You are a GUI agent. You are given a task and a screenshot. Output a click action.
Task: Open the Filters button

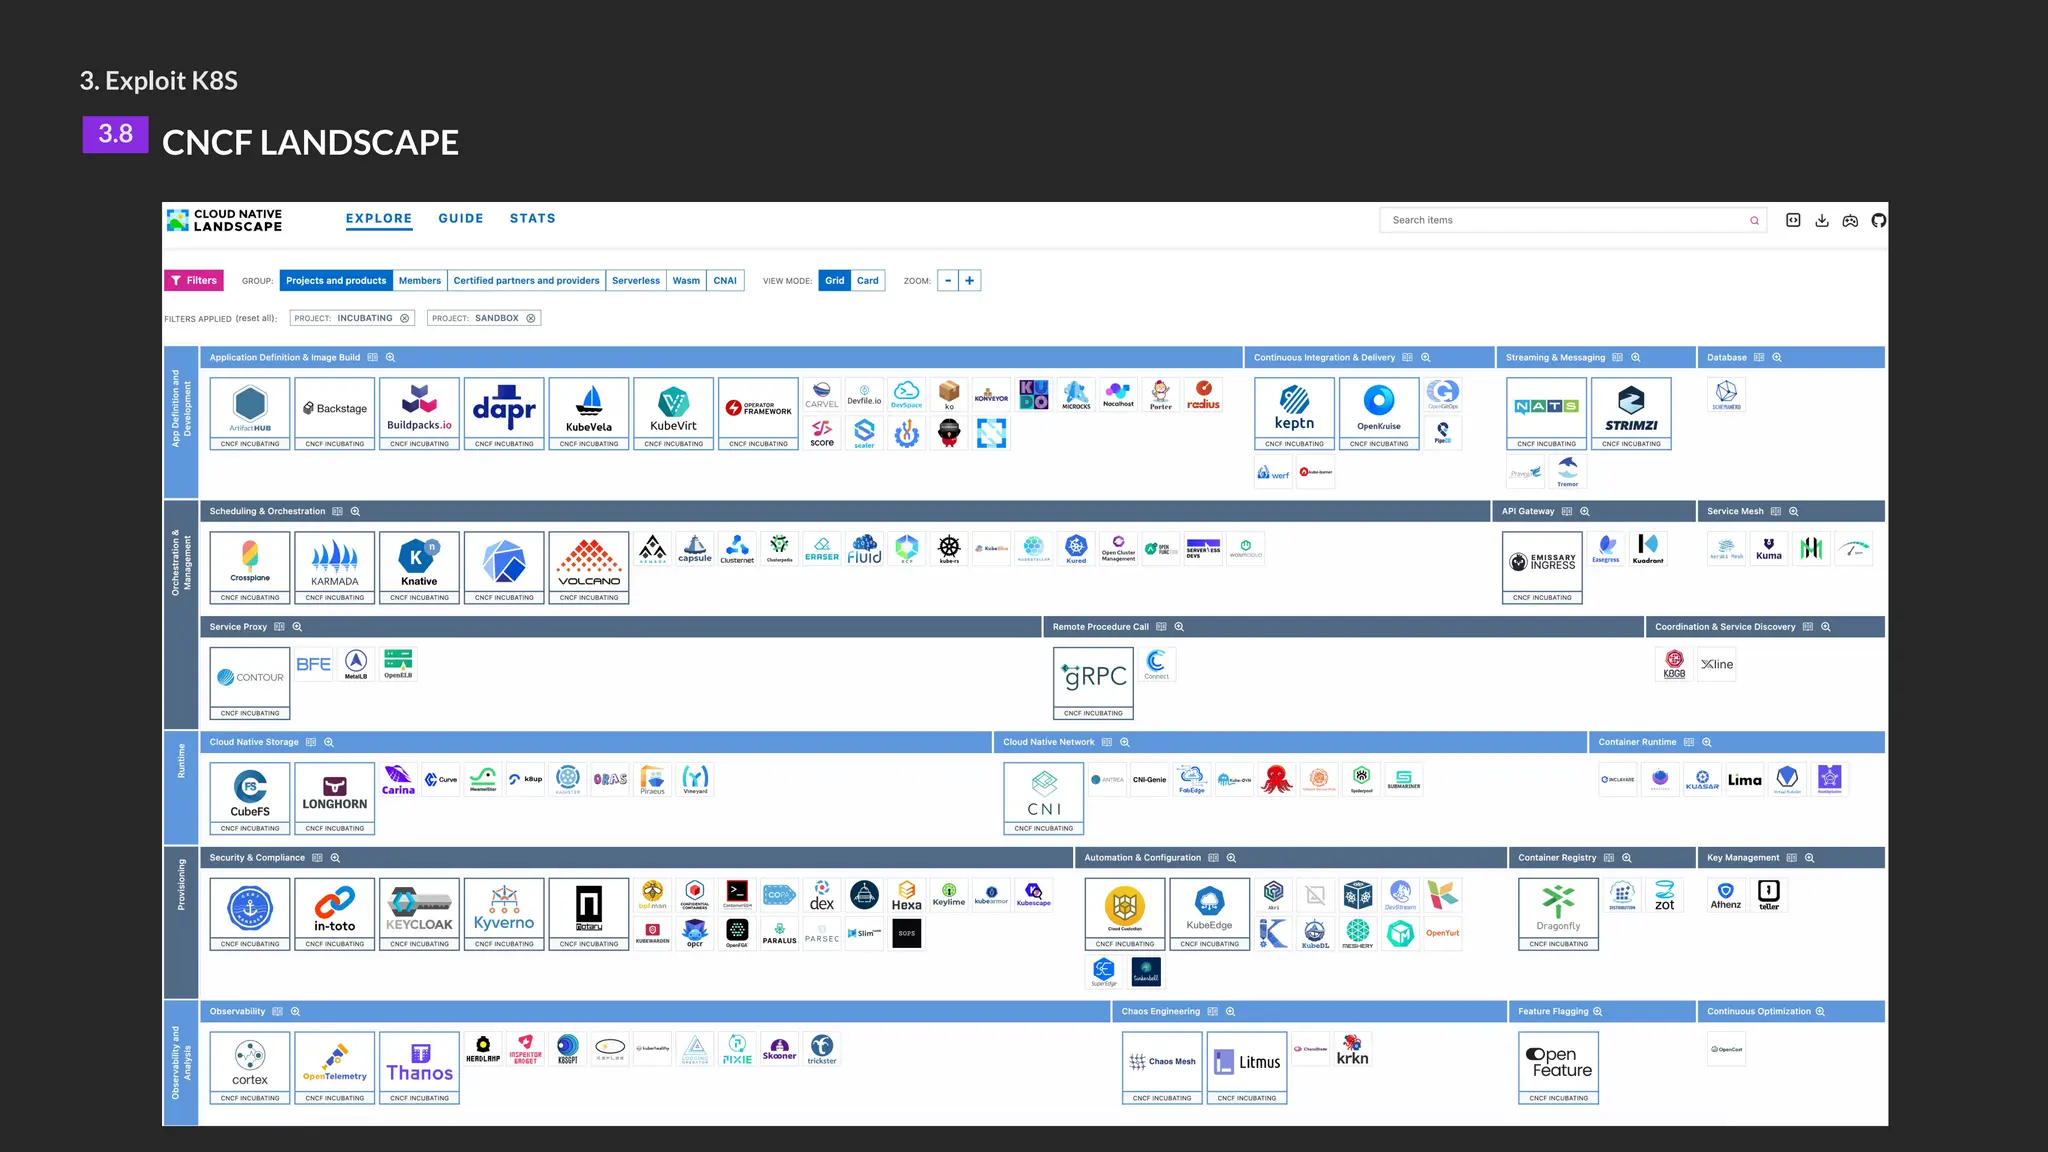[x=194, y=281]
